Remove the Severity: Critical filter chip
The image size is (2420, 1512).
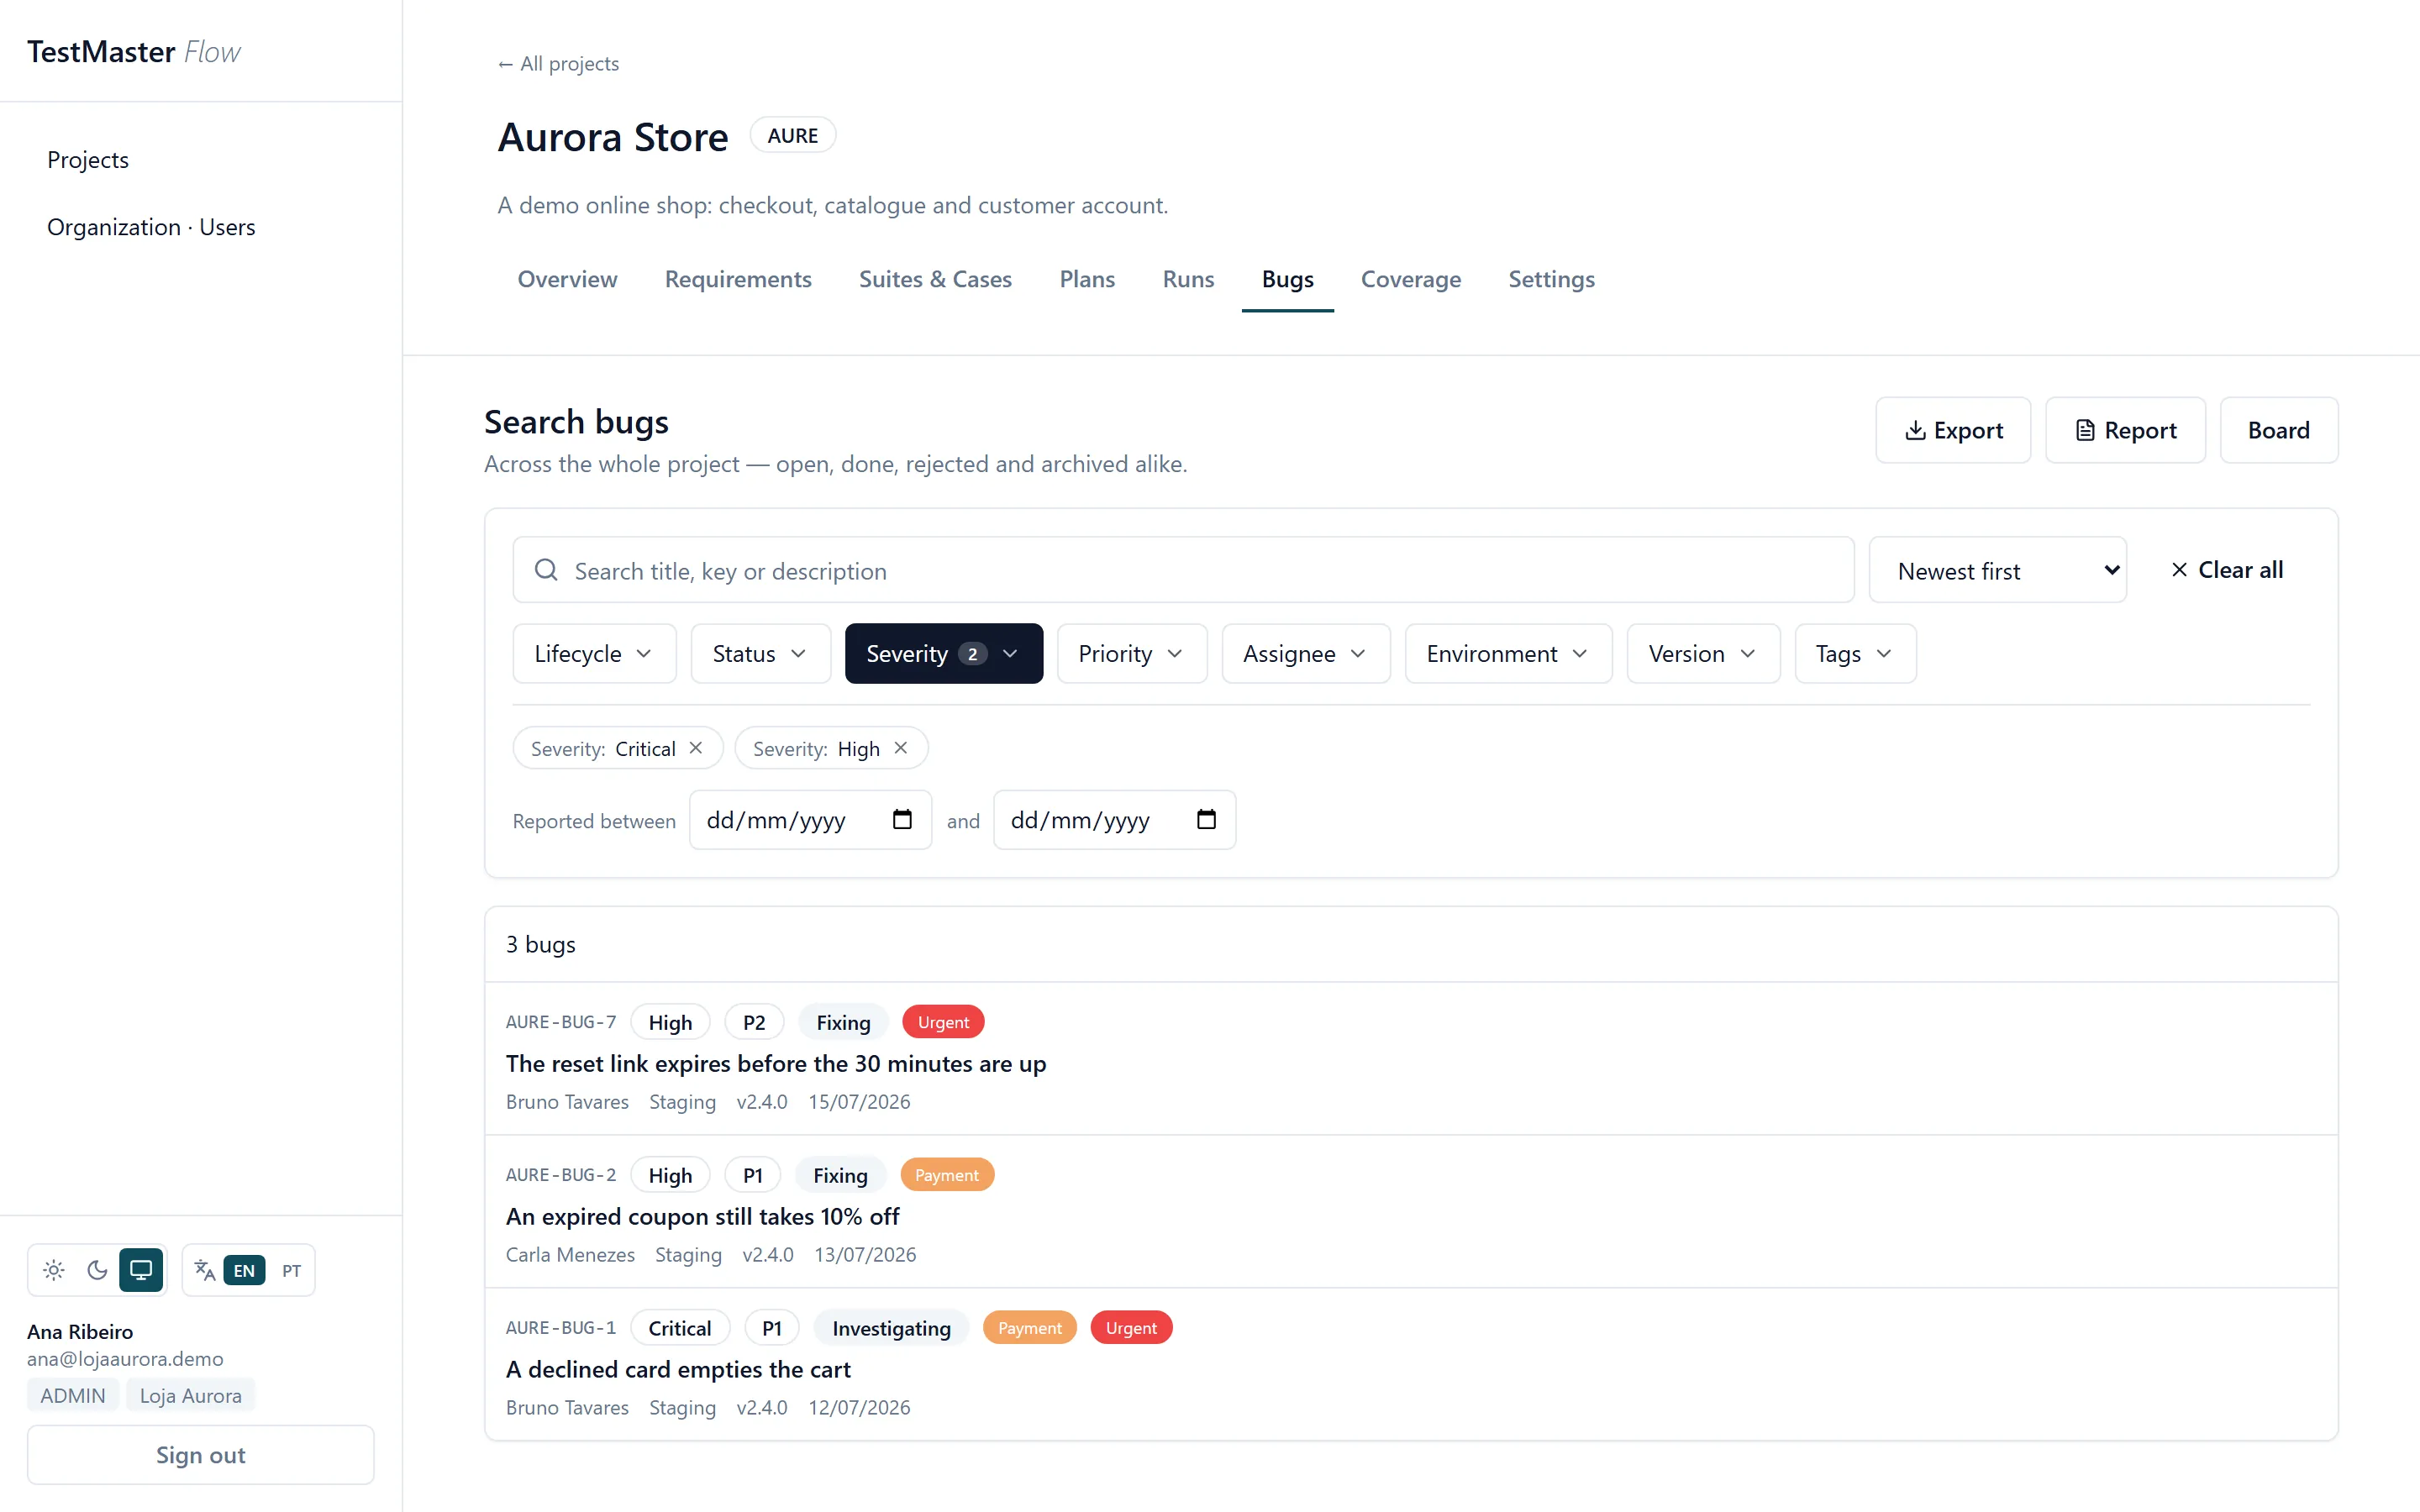(x=696, y=748)
